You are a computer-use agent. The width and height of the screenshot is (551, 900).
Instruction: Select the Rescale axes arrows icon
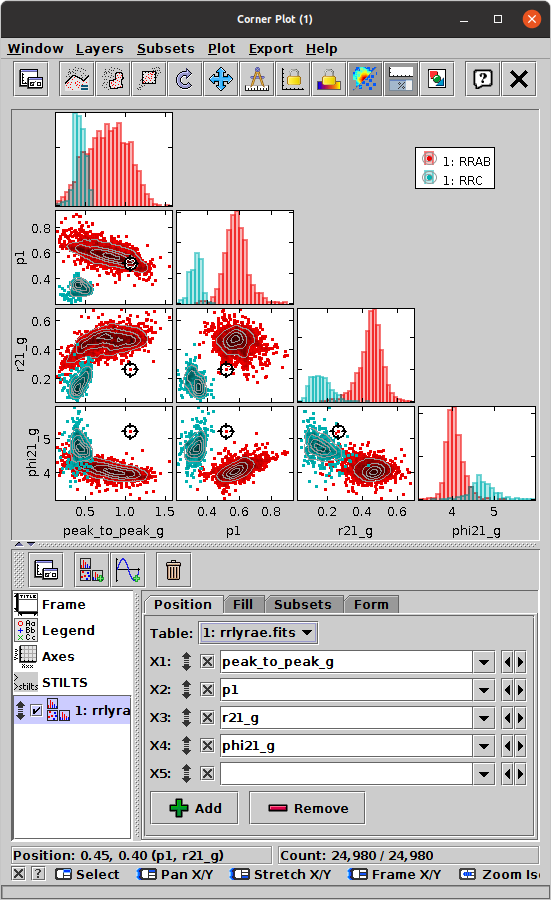(221, 79)
